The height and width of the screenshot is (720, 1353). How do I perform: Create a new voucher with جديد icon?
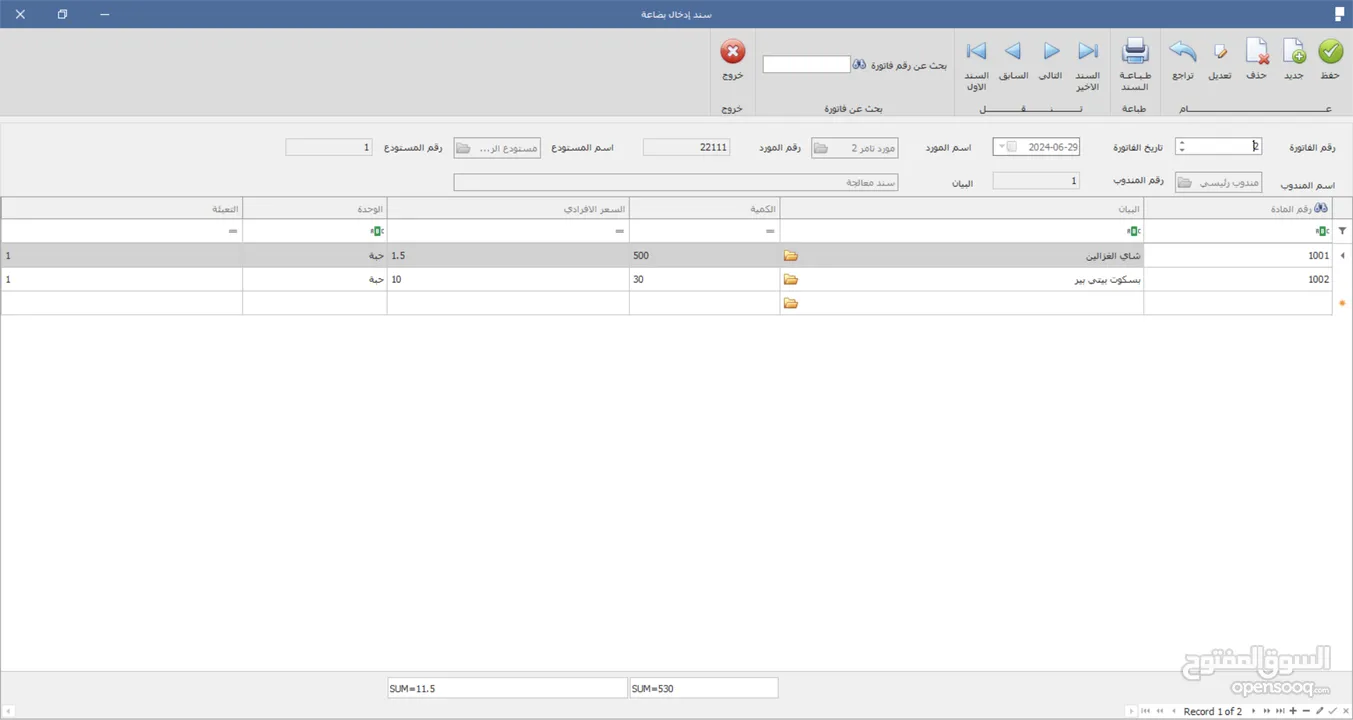(x=1294, y=51)
